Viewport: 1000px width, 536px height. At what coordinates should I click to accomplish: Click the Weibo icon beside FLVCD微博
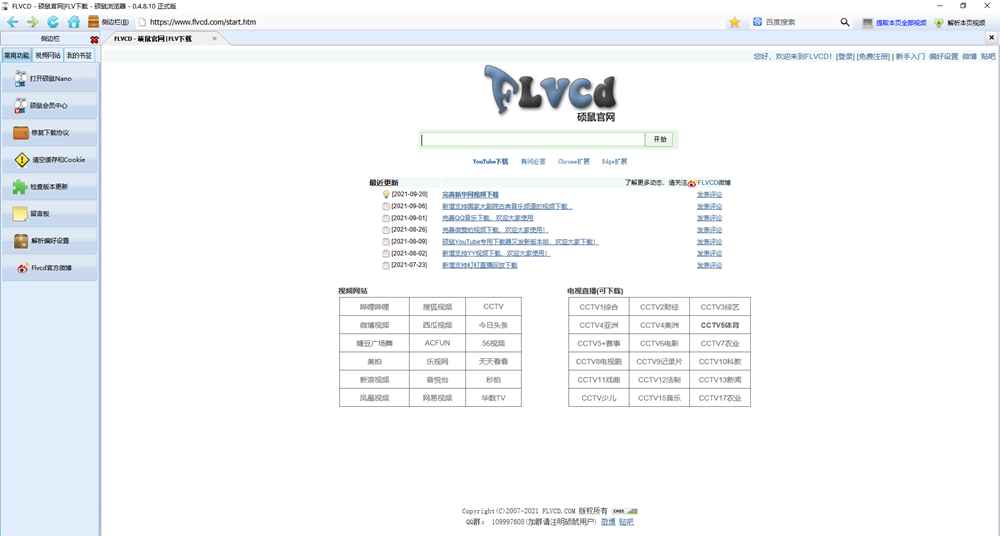point(692,183)
